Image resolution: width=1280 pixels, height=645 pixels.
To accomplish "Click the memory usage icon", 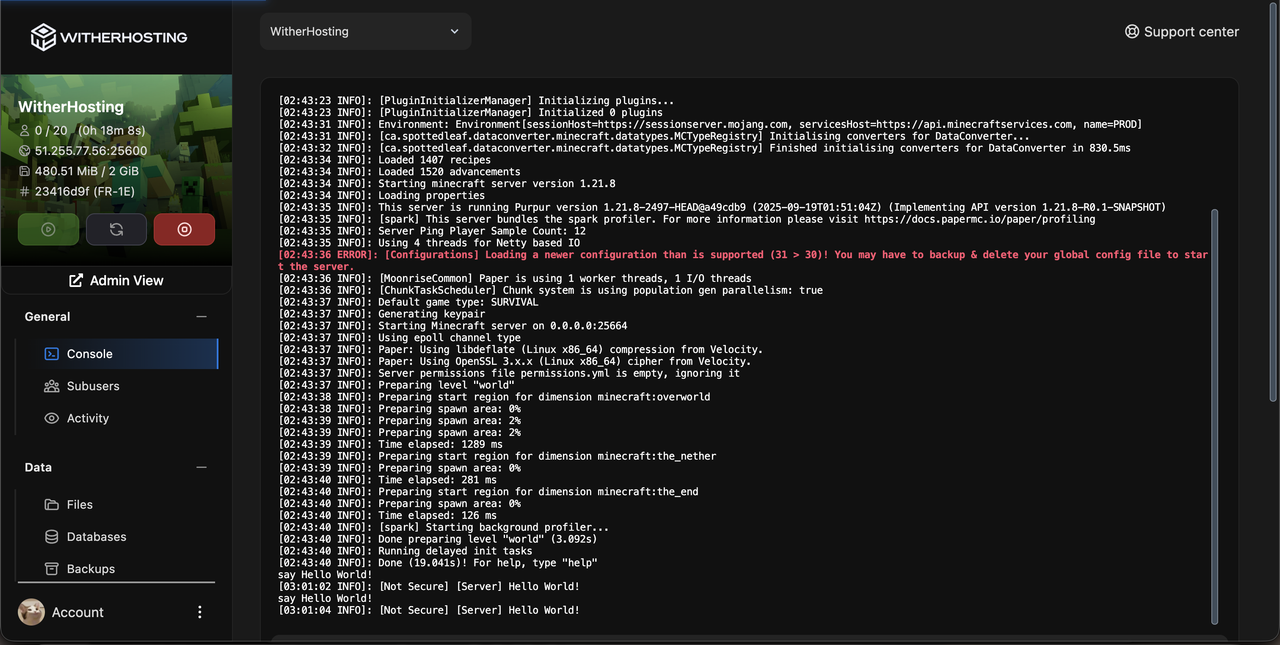I will coord(25,171).
